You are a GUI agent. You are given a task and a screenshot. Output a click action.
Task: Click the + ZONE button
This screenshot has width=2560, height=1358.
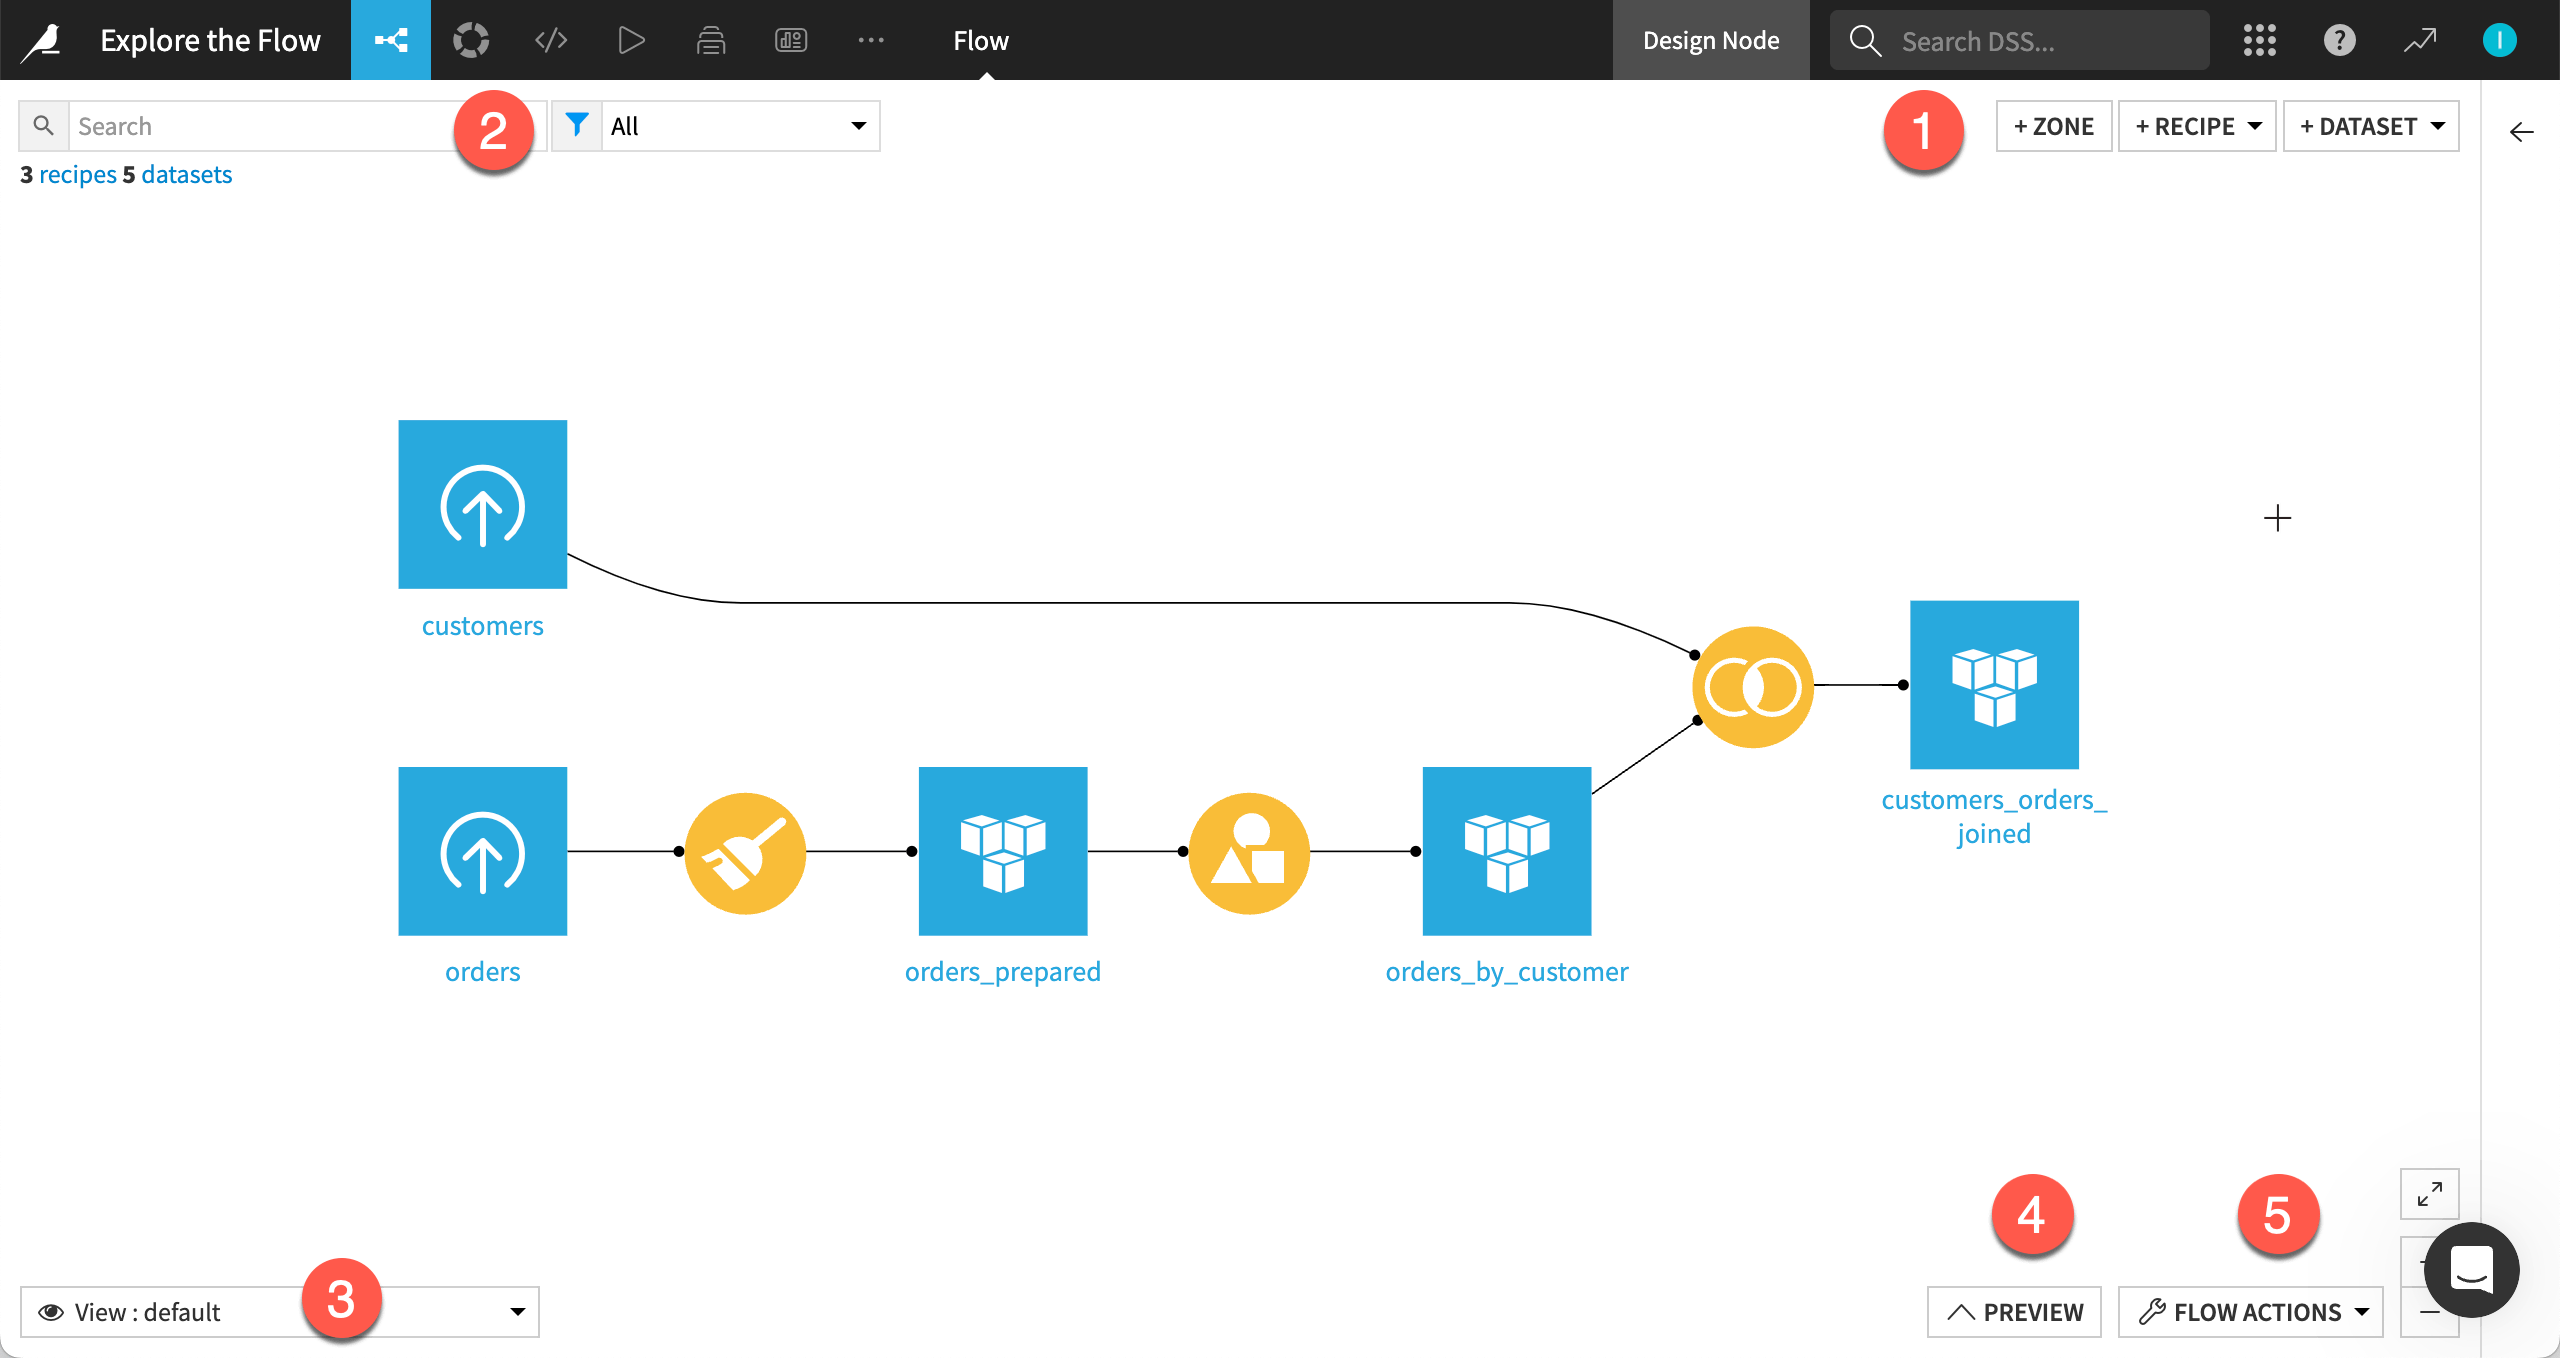coord(2053,125)
